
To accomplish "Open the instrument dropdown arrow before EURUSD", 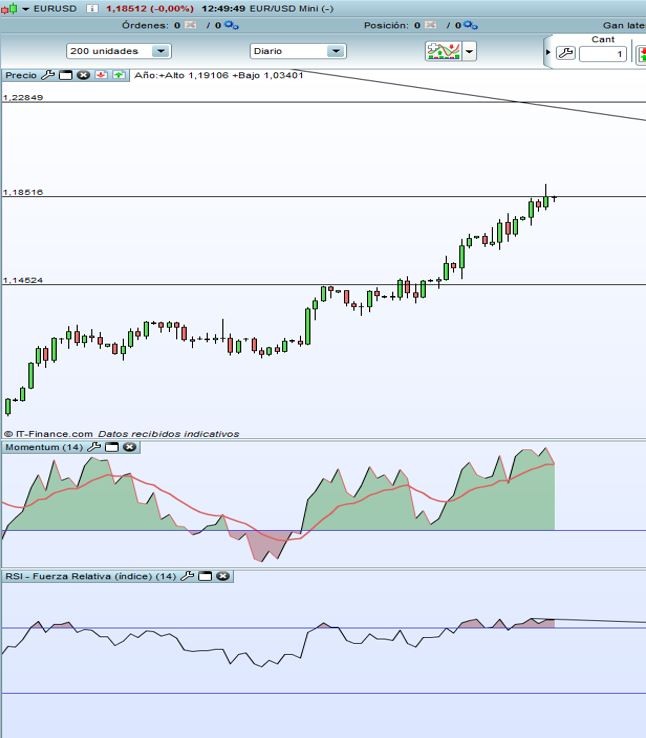I will [x=26, y=9].
